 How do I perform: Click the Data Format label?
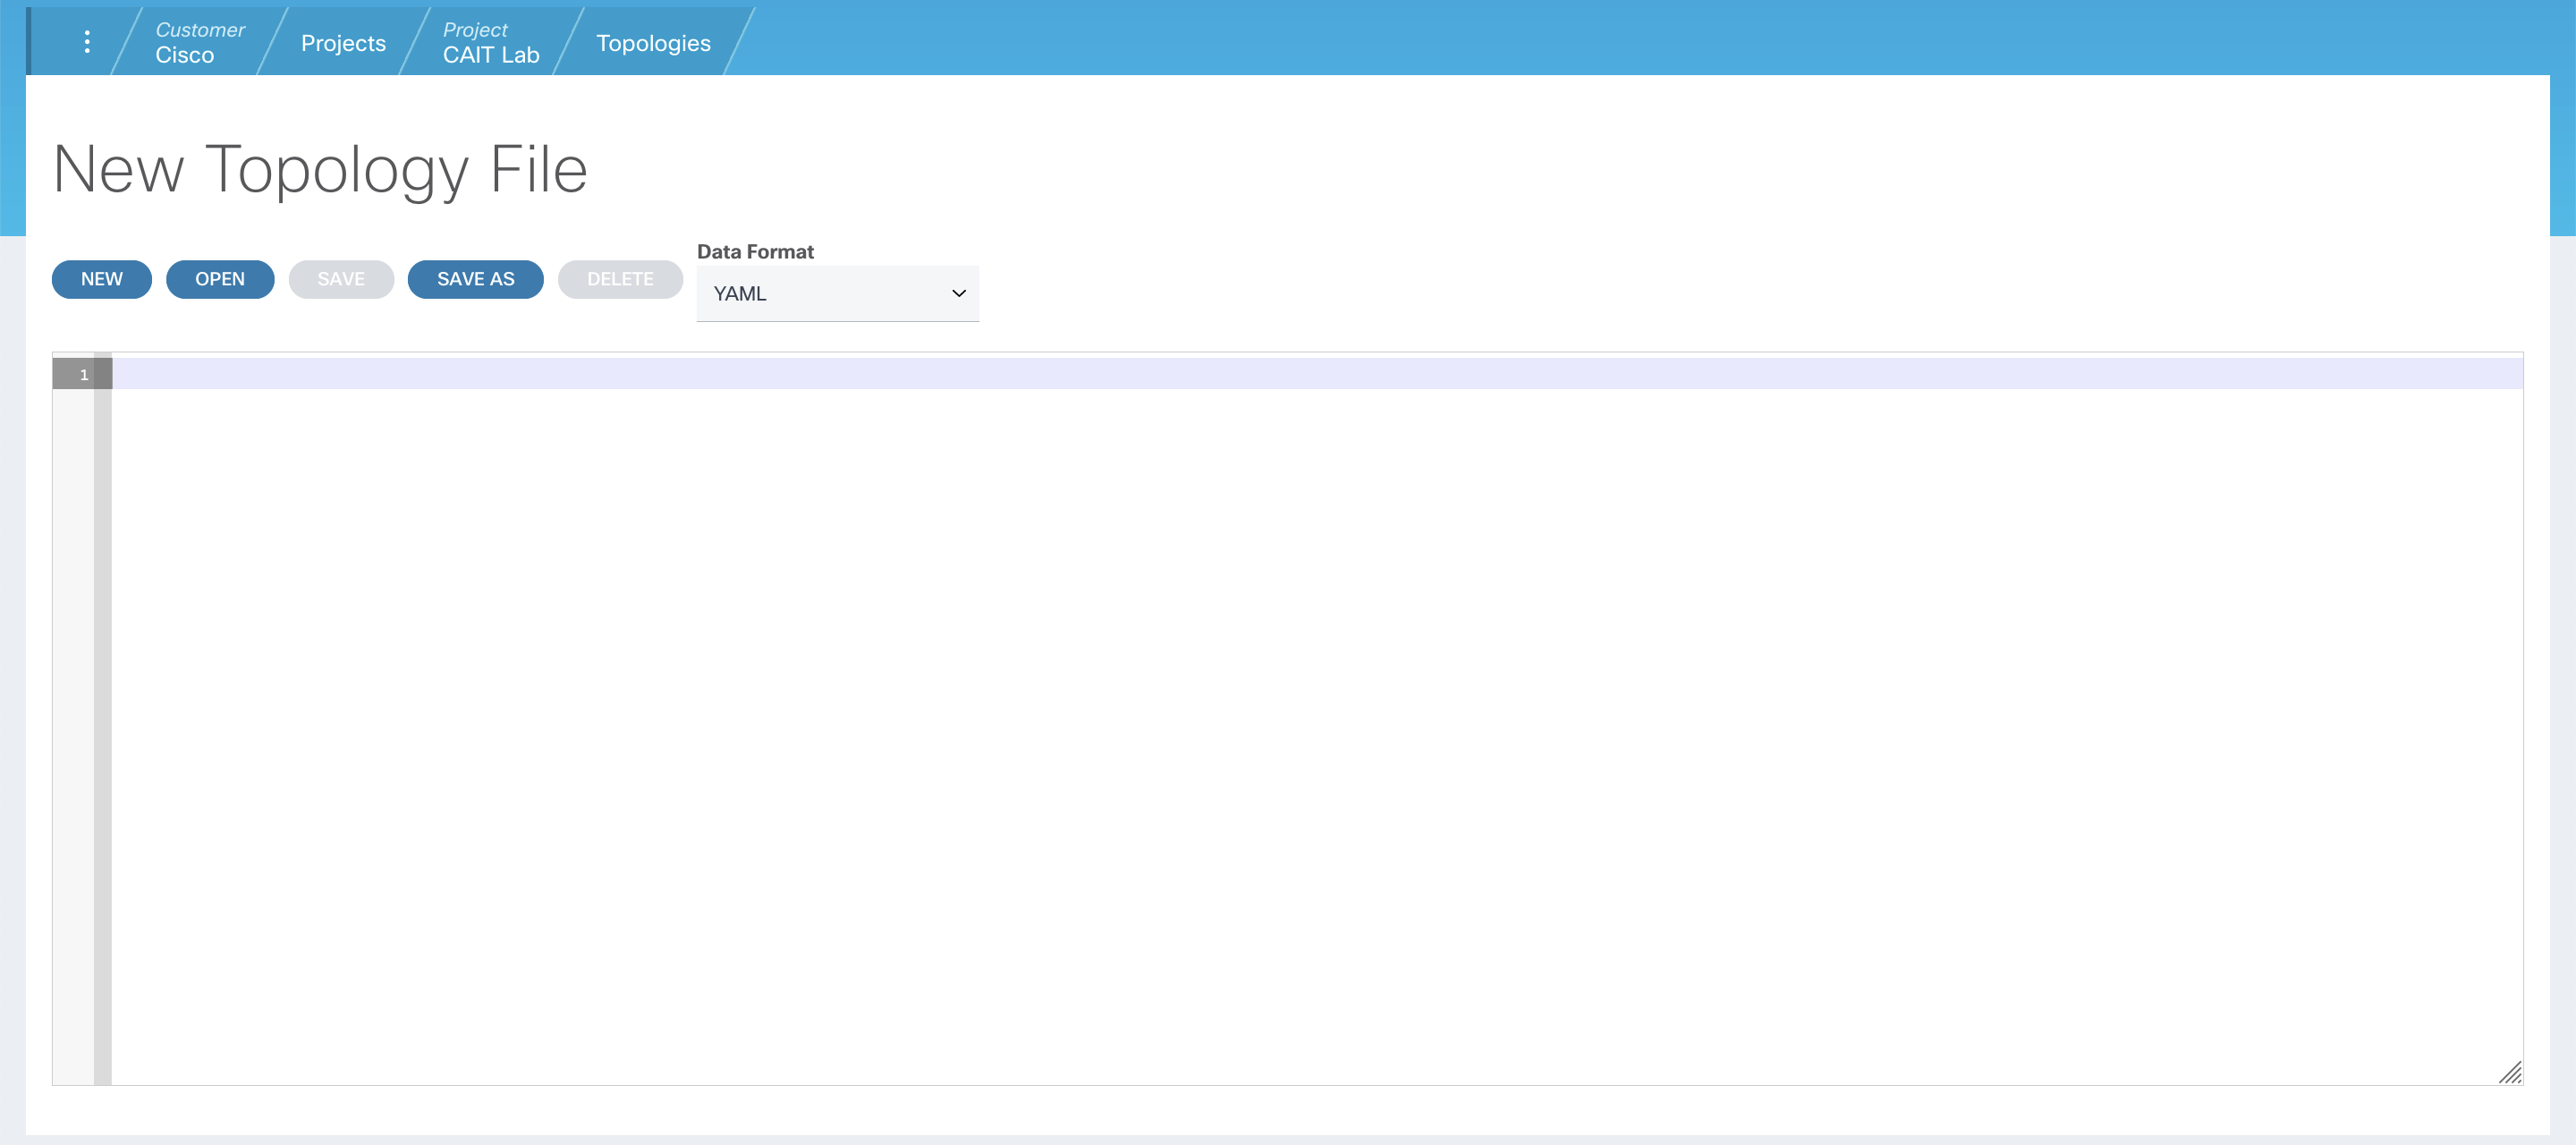click(755, 252)
